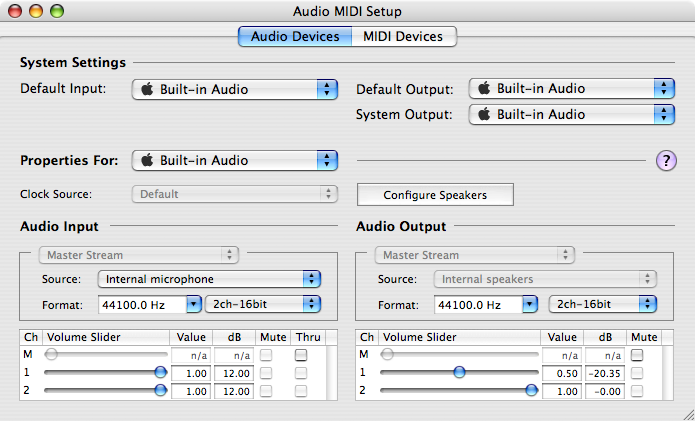Toggle Thru for input master channel
Viewport: 695px width, 421px height.
coord(301,355)
